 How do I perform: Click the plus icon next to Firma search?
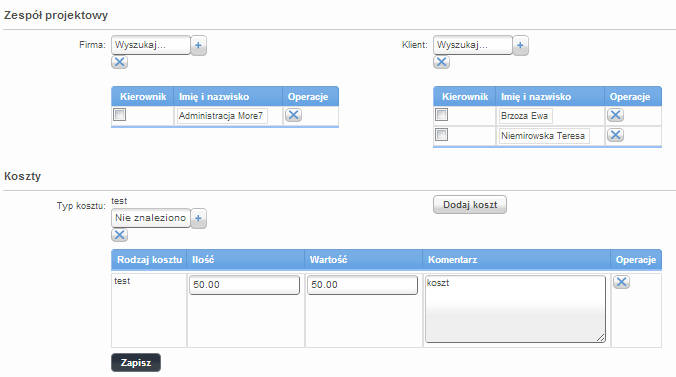(198, 45)
